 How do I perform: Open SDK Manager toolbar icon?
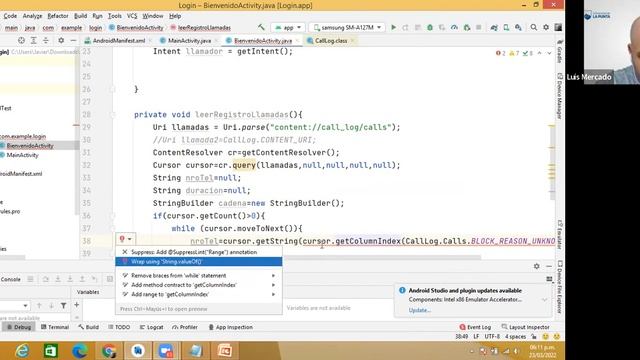pos(518,27)
